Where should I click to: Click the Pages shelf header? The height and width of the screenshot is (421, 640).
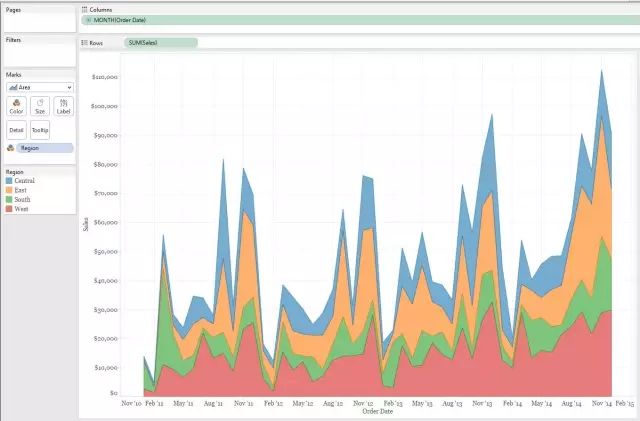pyautogui.click(x=13, y=9)
